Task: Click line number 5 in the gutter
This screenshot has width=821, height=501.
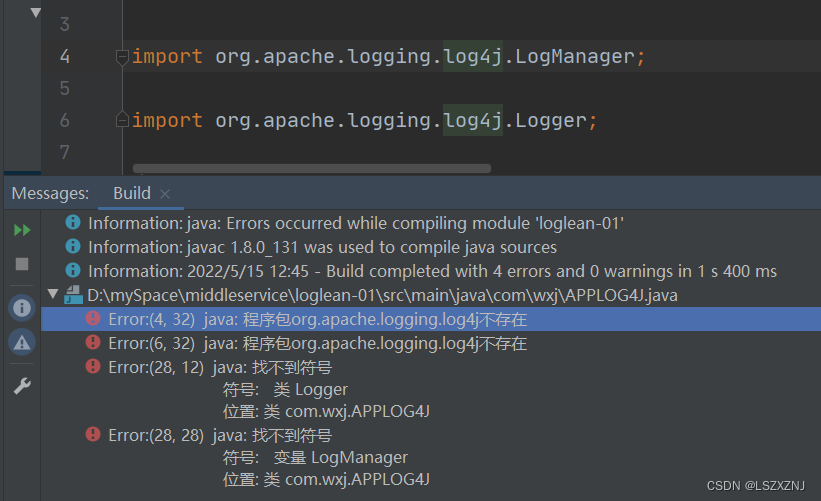Action: pyautogui.click(x=64, y=88)
